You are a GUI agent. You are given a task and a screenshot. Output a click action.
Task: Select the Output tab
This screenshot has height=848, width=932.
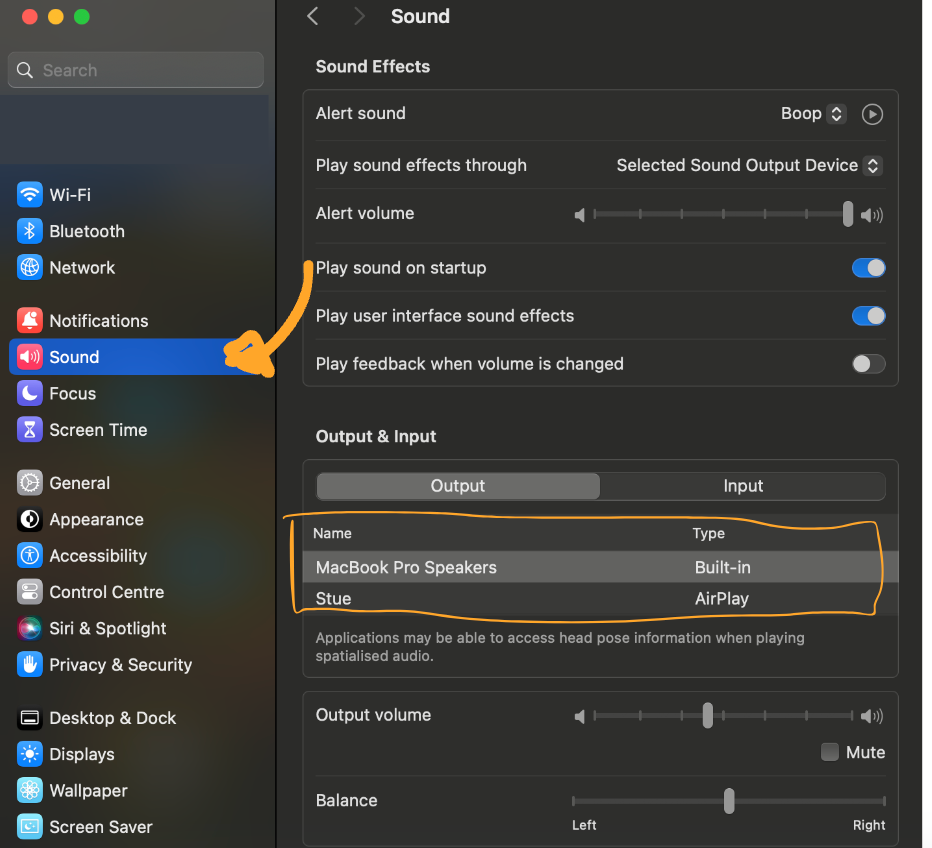458,486
